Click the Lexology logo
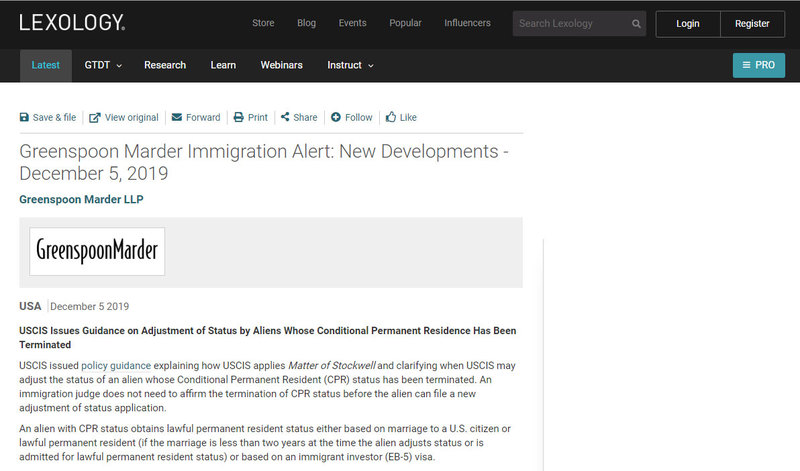 click(72, 22)
